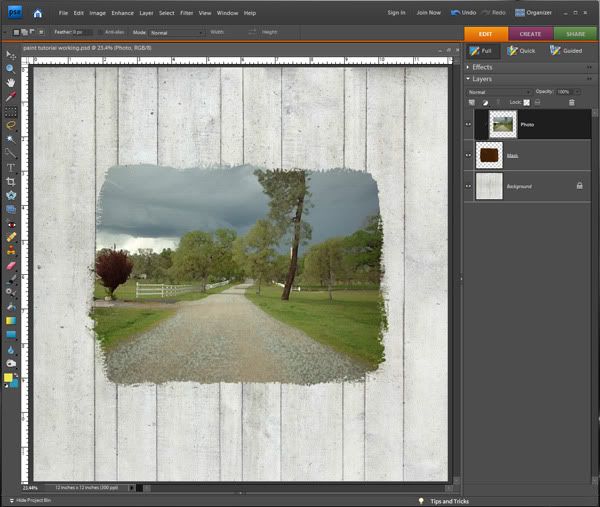Viewport: 600px width, 507px height.
Task: Select the Blur droplet tool
Action: coord(11,349)
